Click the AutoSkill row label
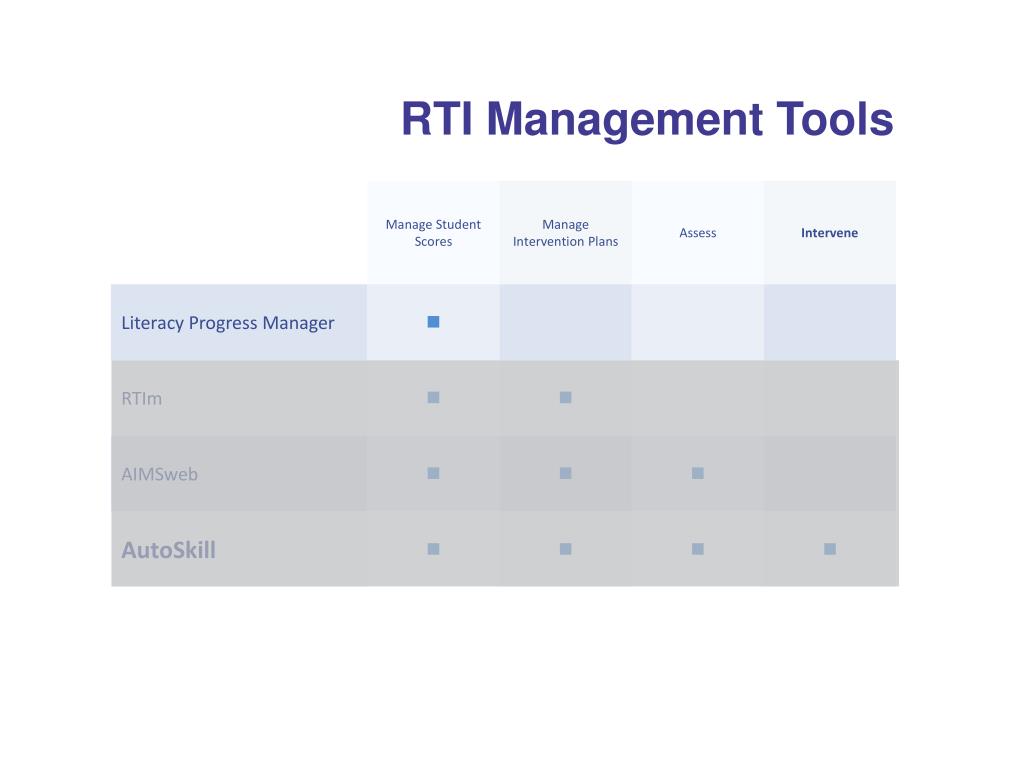Screen dimensions: 1024x768 [x=168, y=550]
